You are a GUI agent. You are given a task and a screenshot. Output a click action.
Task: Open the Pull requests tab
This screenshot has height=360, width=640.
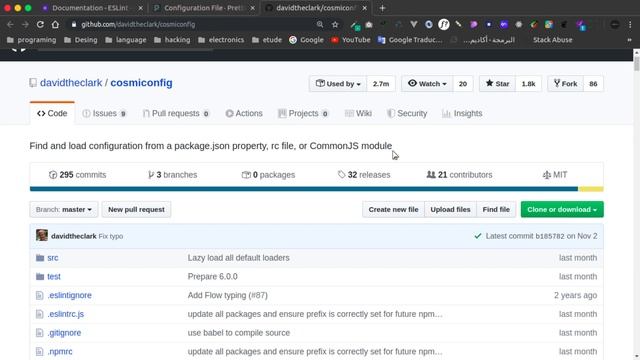[176, 113]
